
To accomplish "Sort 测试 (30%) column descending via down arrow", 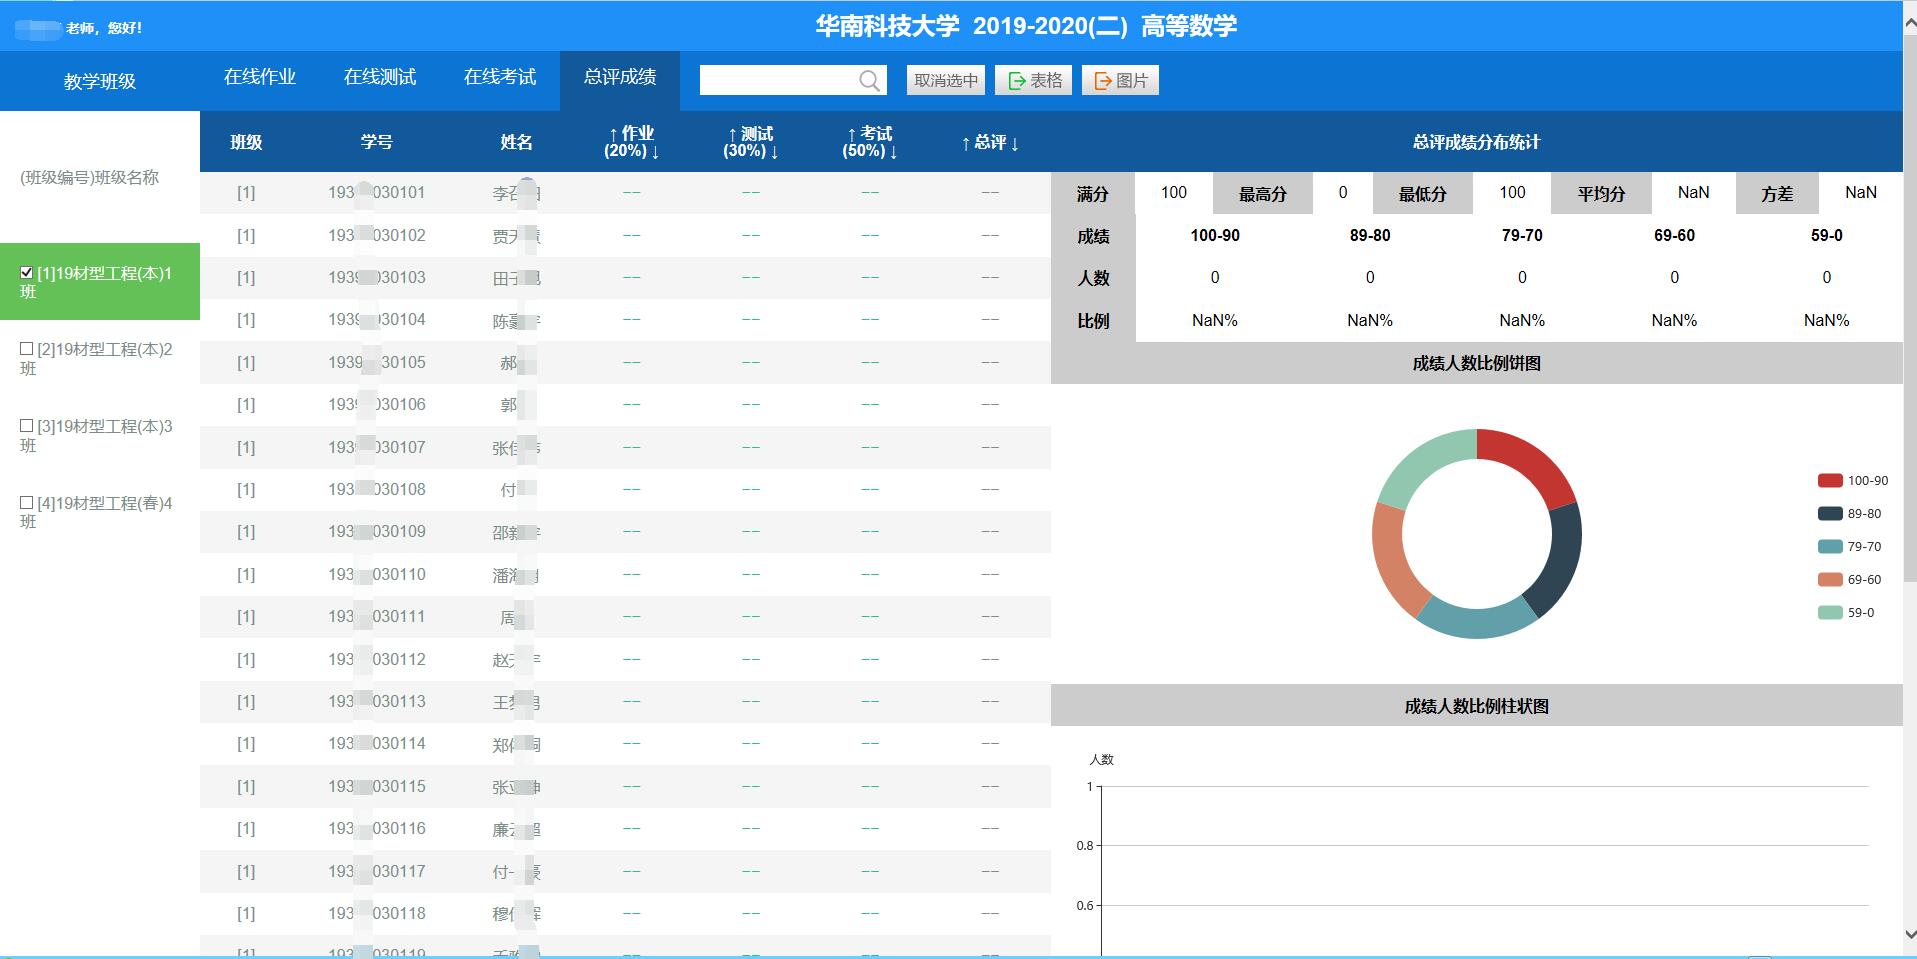I will coord(774,152).
